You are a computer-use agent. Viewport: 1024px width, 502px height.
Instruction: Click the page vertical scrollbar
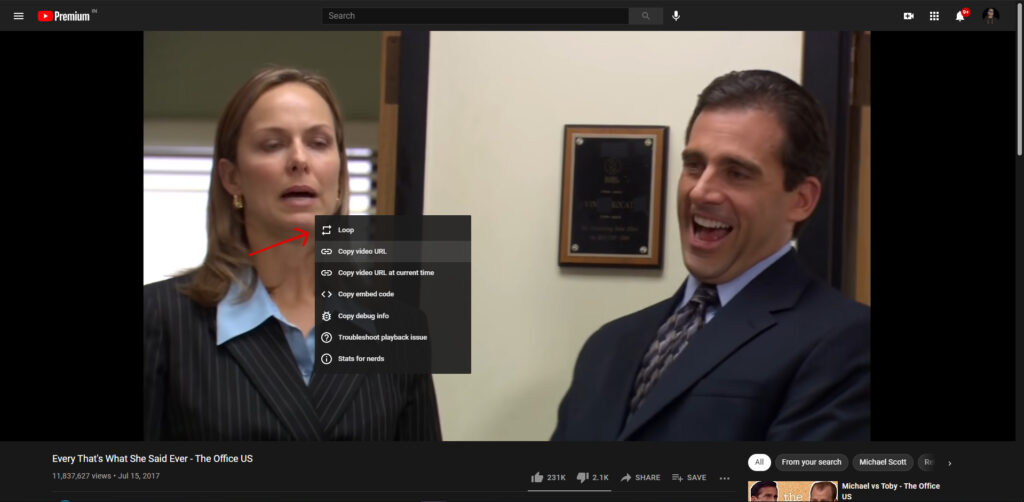coord(1019,78)
